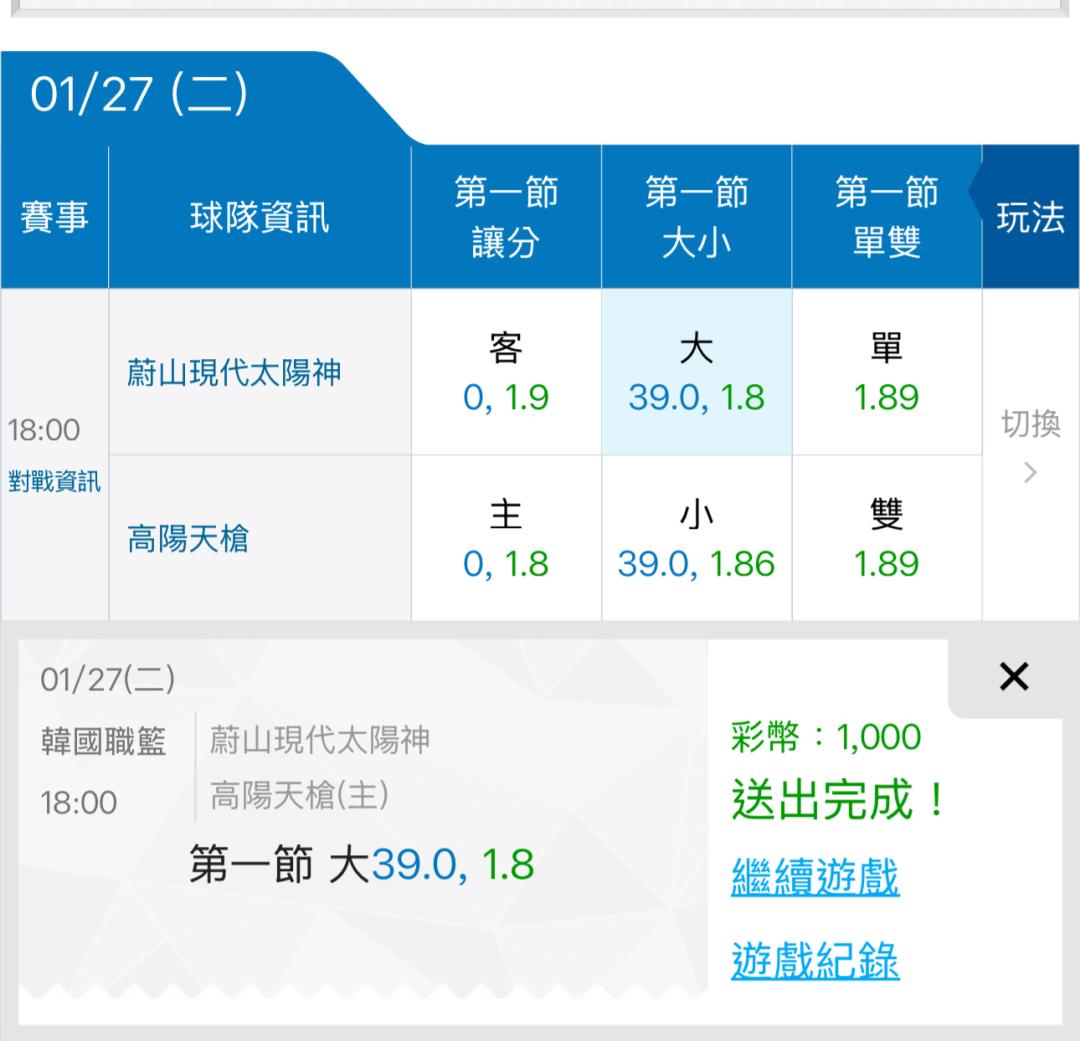Choose 雙 1.89 even bet
This screenshot has height=1041, width=1080.
click(x=886, y=540)
